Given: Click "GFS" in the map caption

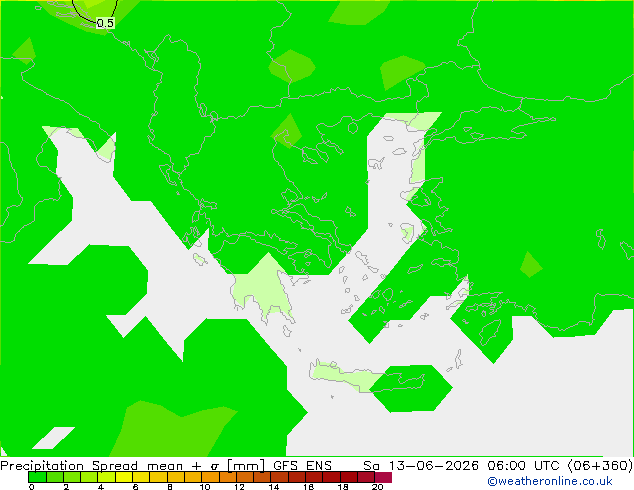Looking at the screenshot, I should point(286,466).
